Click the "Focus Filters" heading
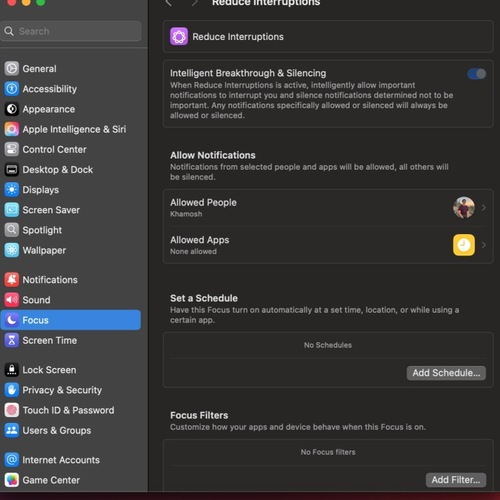The image size is (500, 500). pos(199,415)
